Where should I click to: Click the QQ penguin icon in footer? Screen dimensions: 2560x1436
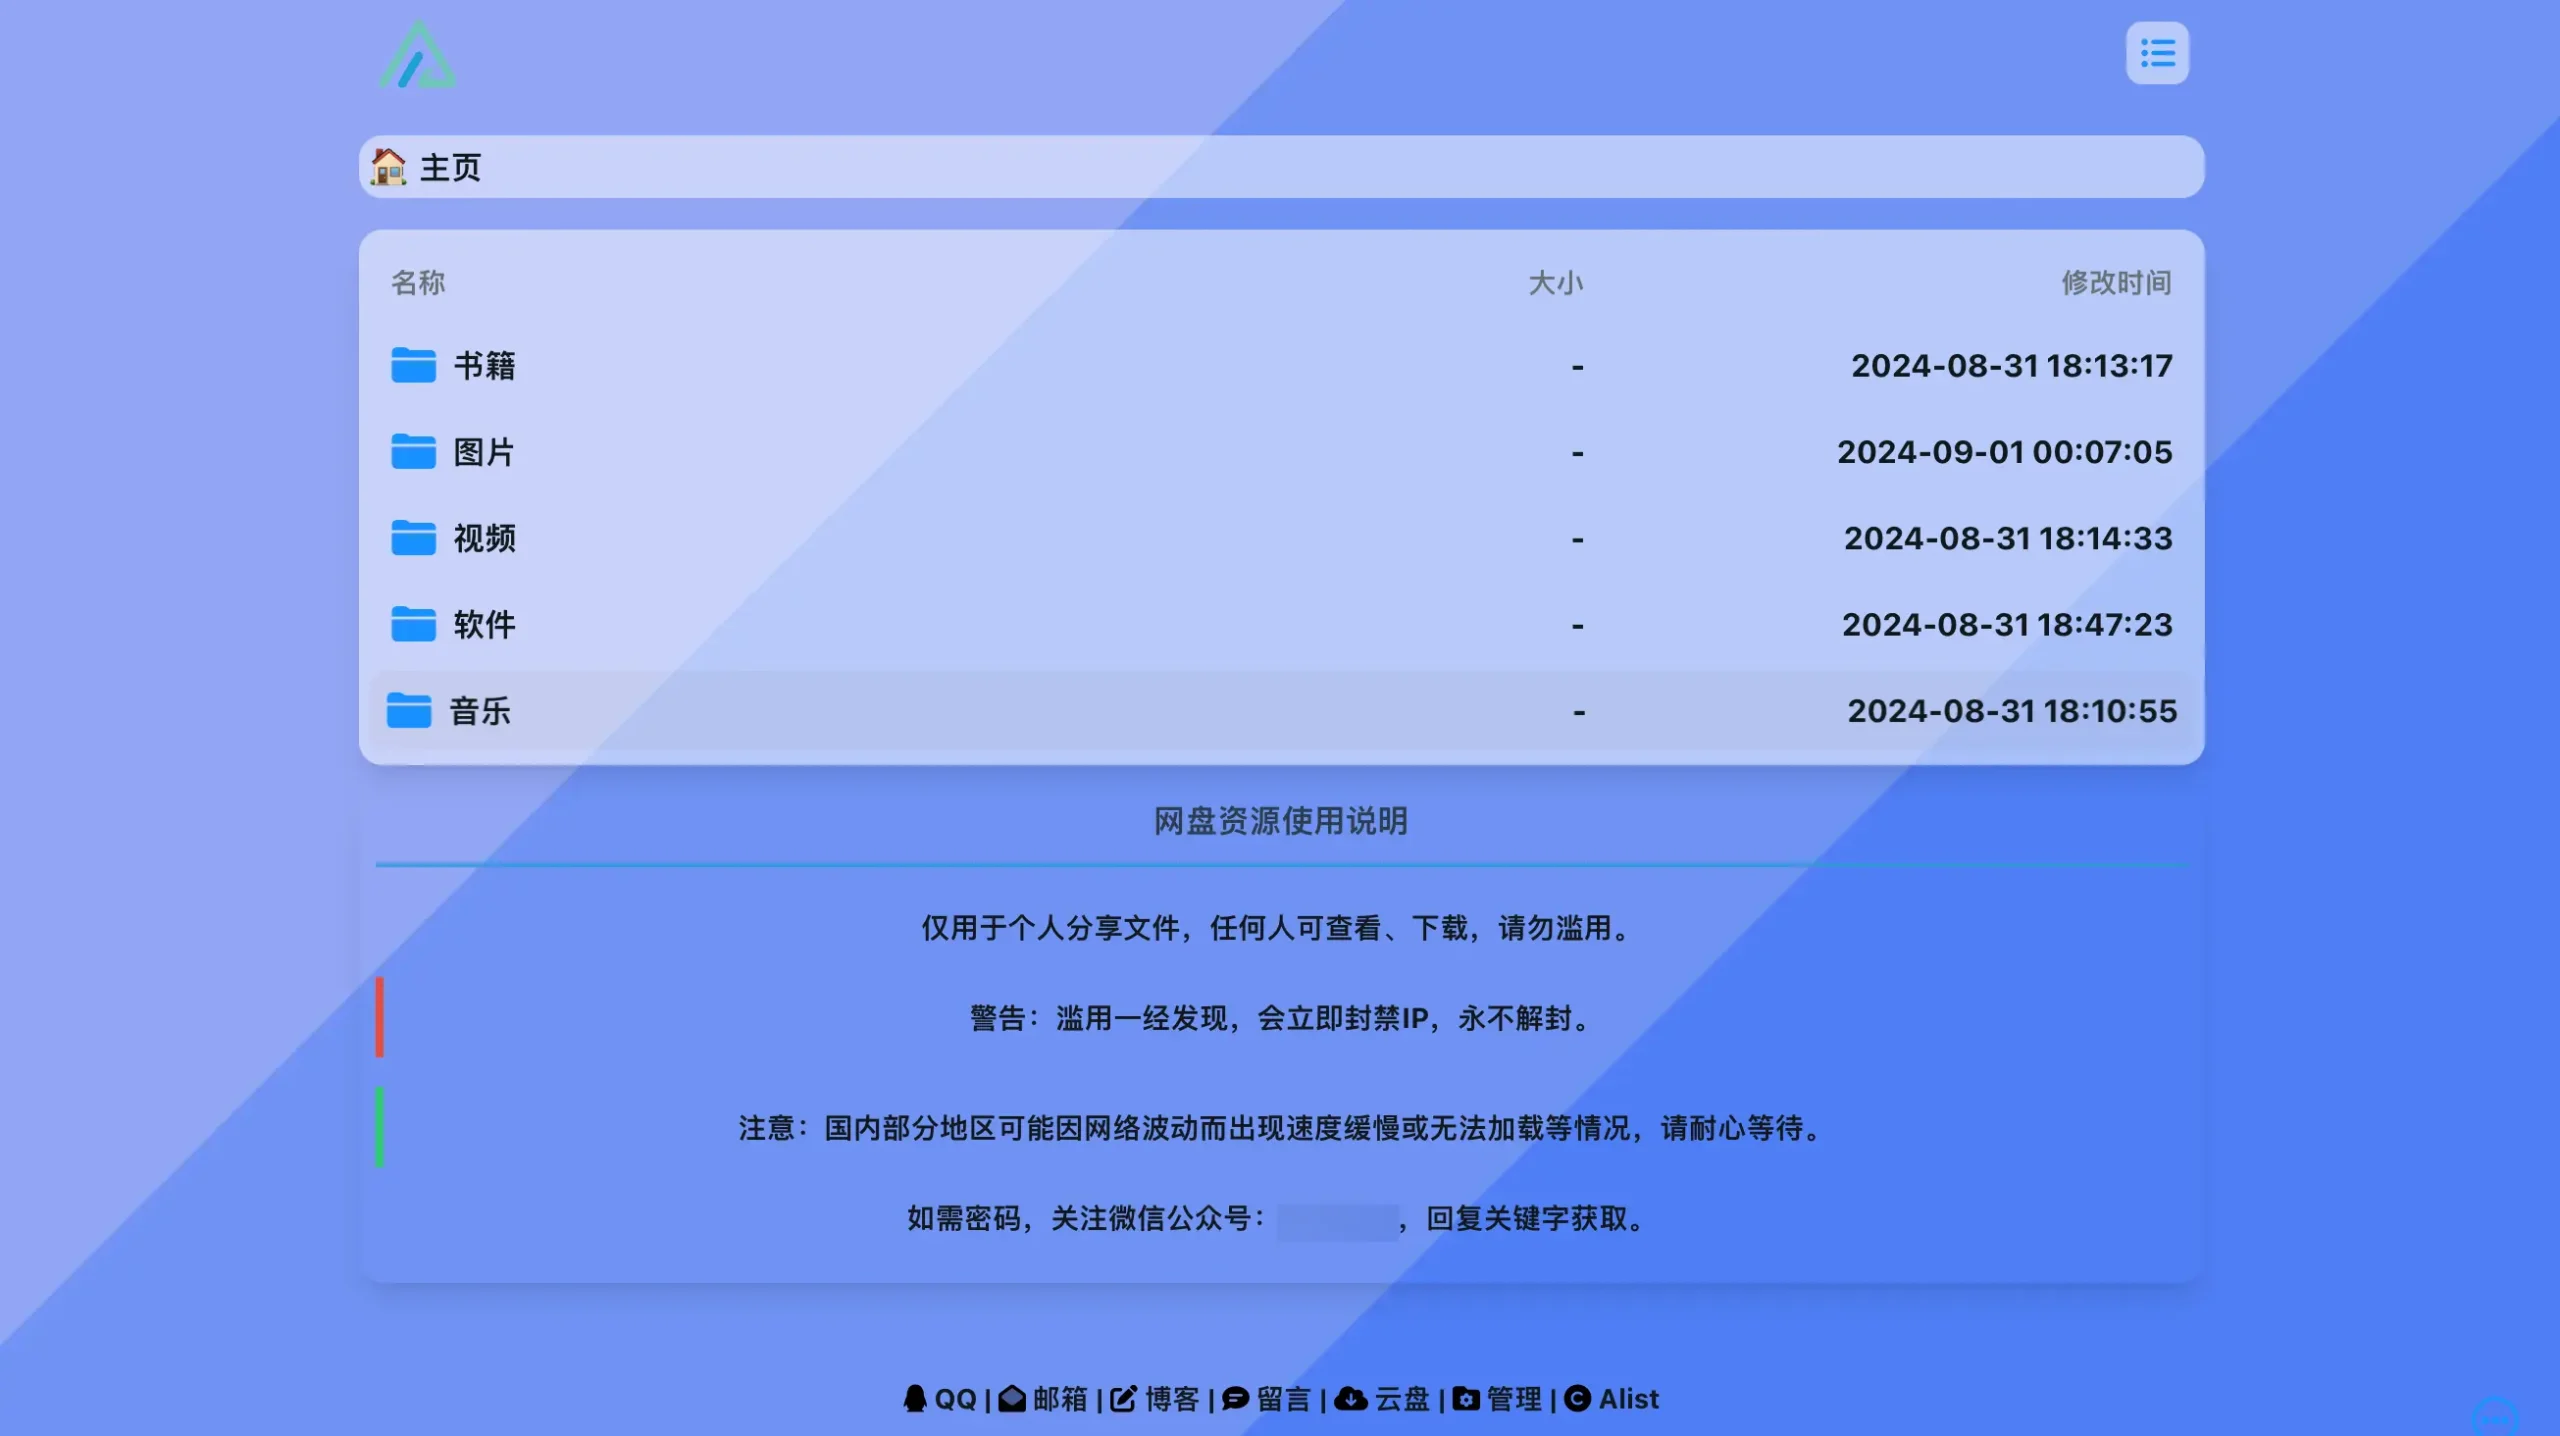pyautogui.click(x=915, y=1399)
